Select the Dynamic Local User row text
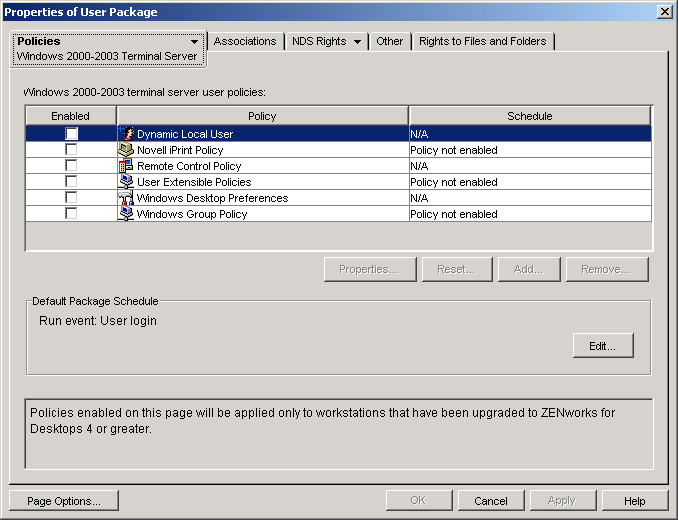Image resolution: width=678 pixels, height=520 pixels. pyautogui.click(x=185, y=134)
